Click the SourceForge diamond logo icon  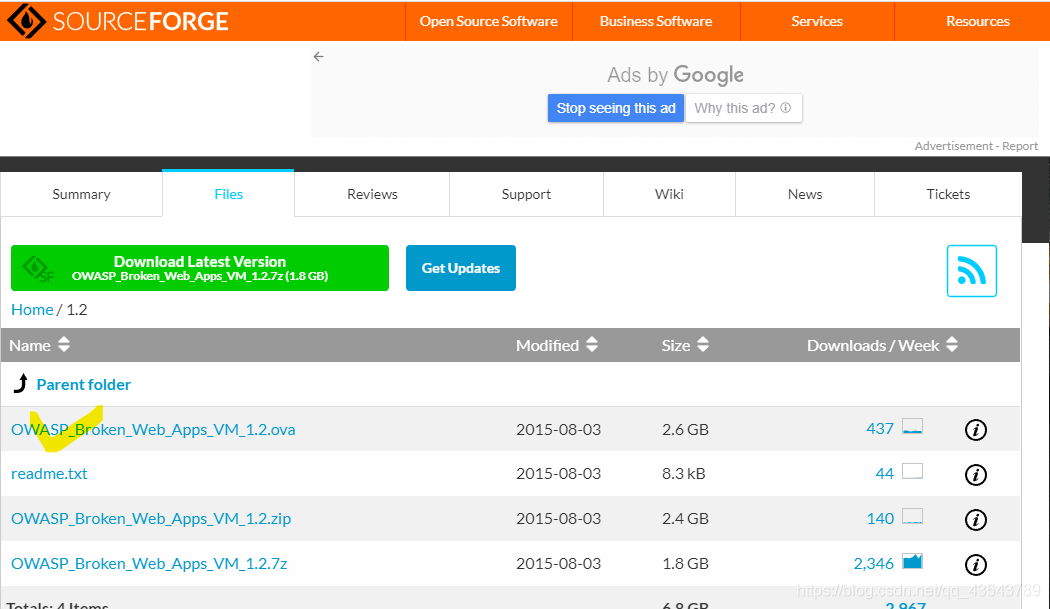(26, 21)
